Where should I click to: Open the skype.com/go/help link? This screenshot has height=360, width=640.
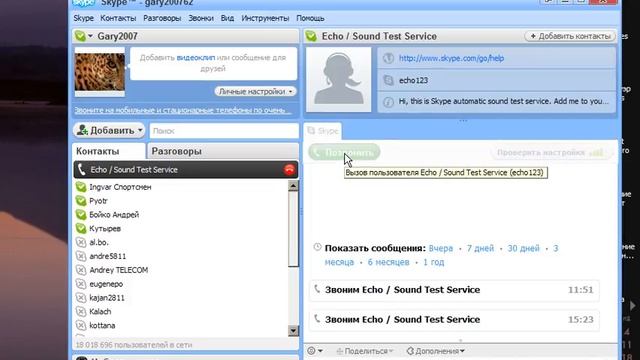pyautogui.click(x=451, y=58)
